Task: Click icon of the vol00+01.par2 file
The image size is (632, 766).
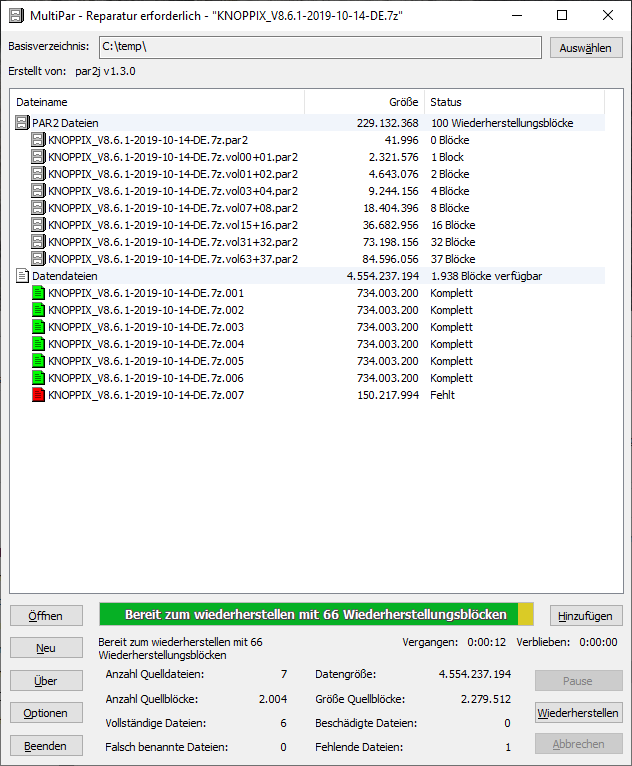Action: pyautogui.click(x=38, y=157)
